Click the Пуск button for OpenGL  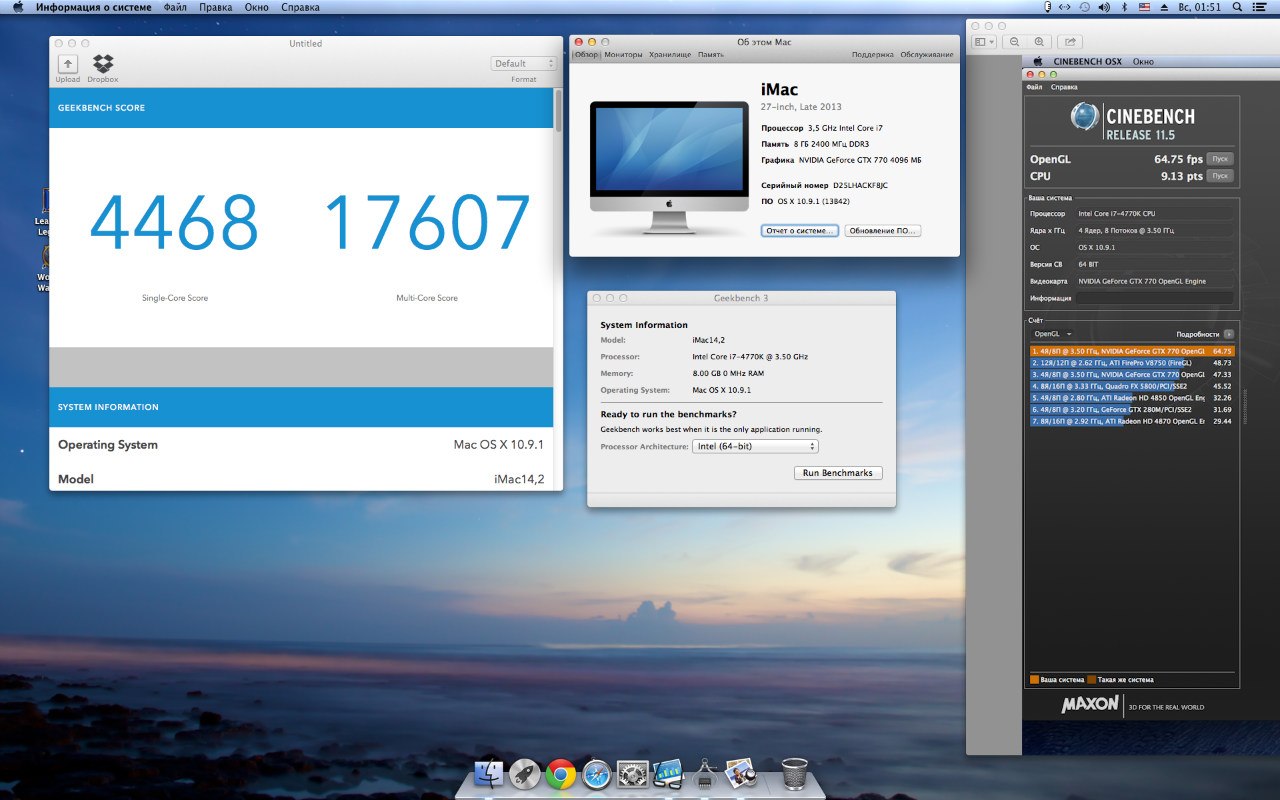point(1219,159)
